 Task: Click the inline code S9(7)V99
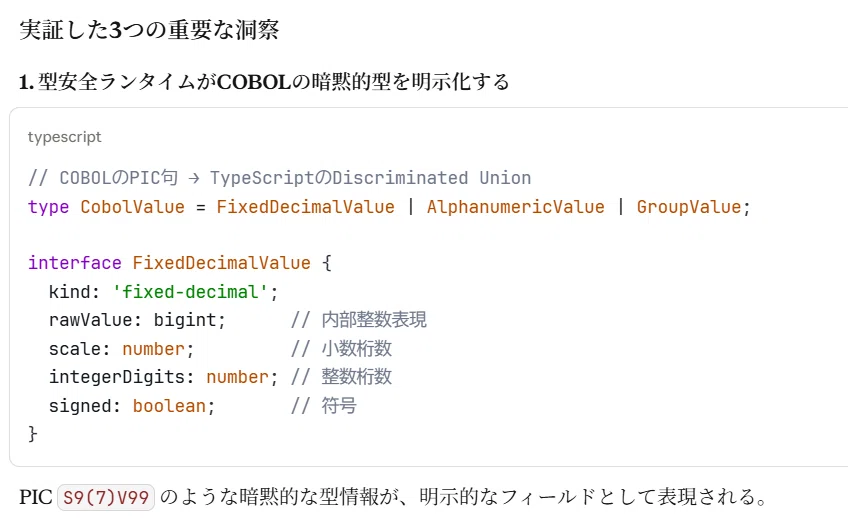pyautogui.click(x=106, y=497)
